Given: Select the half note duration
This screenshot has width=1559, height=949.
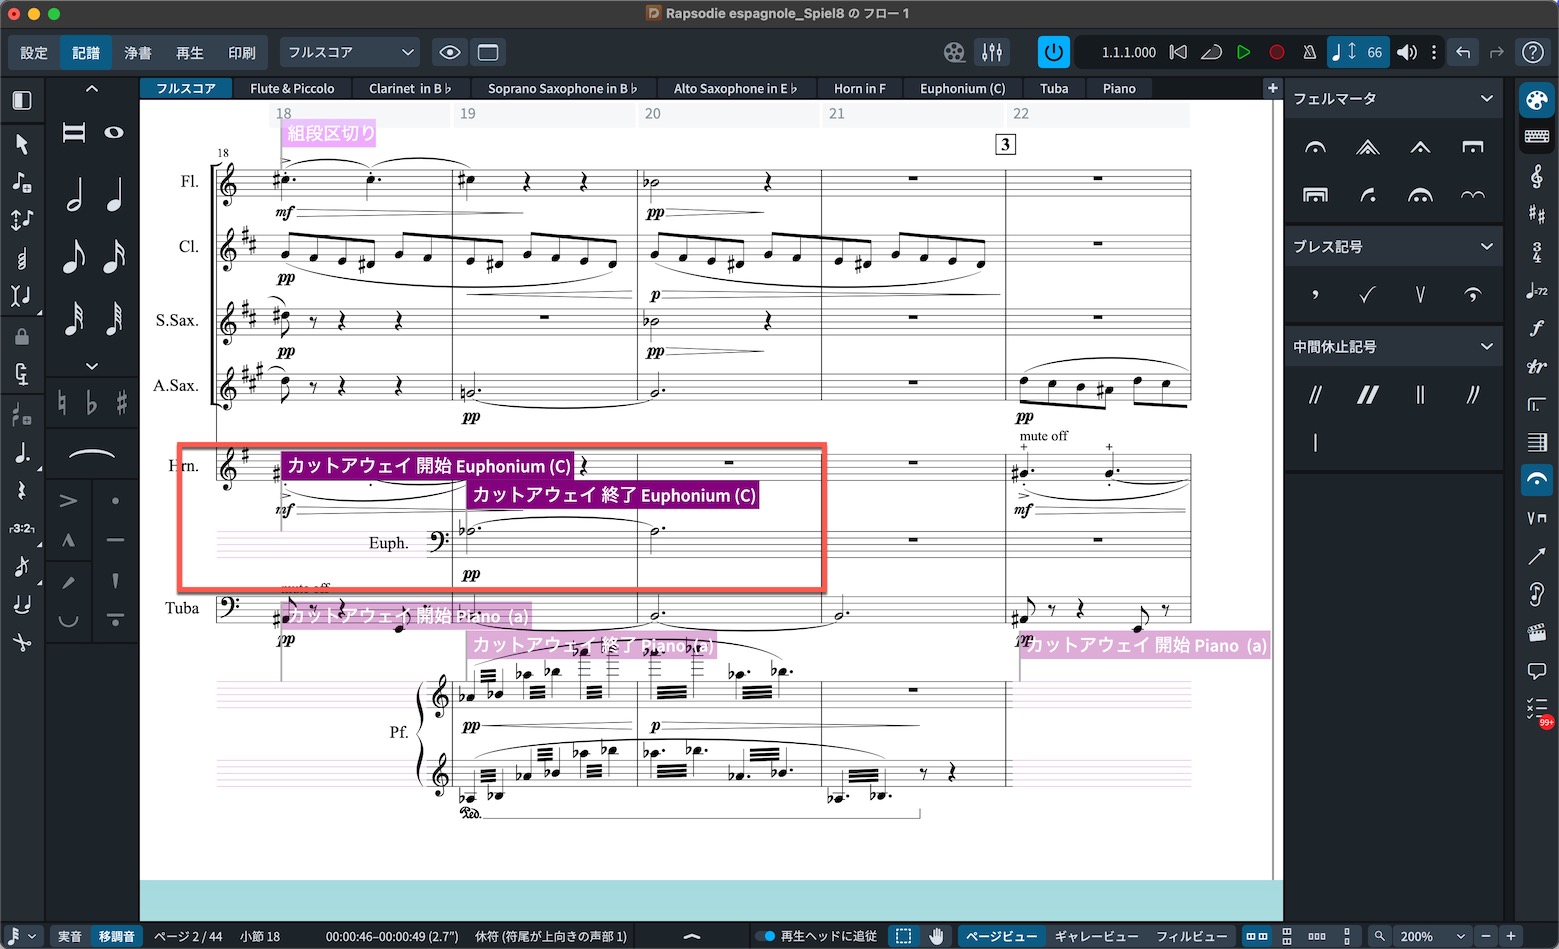Looking at the screenshot, I should tap(74, 194).
